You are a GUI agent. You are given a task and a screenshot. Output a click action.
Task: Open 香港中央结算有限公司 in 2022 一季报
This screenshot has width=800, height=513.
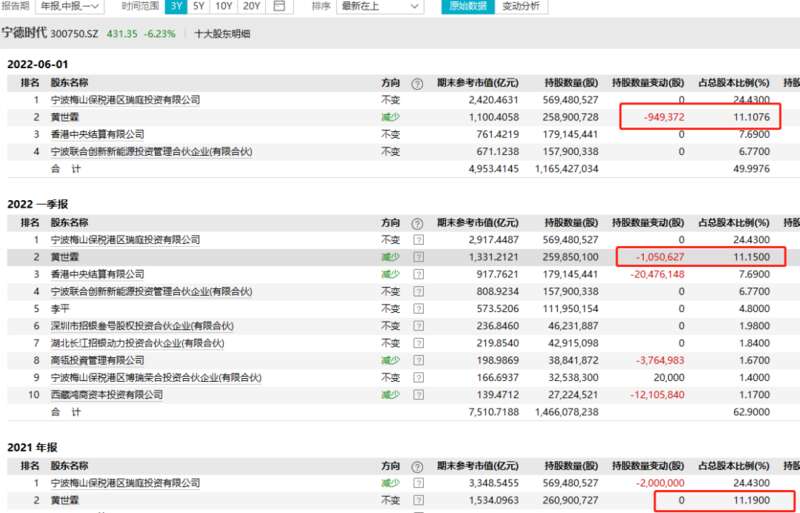pyautogui.click(x=97, y=275)
